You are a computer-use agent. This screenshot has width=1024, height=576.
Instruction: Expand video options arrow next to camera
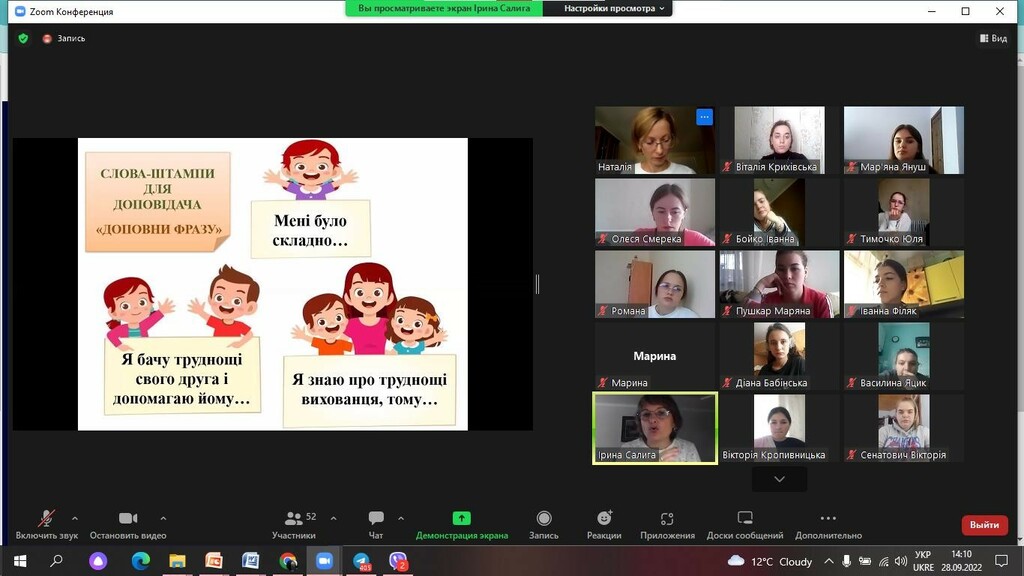point(163,519)
